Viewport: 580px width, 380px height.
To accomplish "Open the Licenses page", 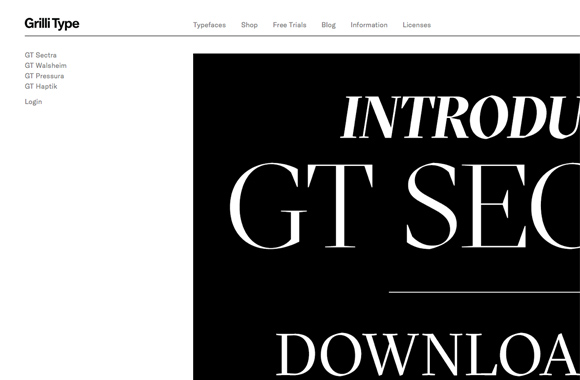I will click(417, 25).
